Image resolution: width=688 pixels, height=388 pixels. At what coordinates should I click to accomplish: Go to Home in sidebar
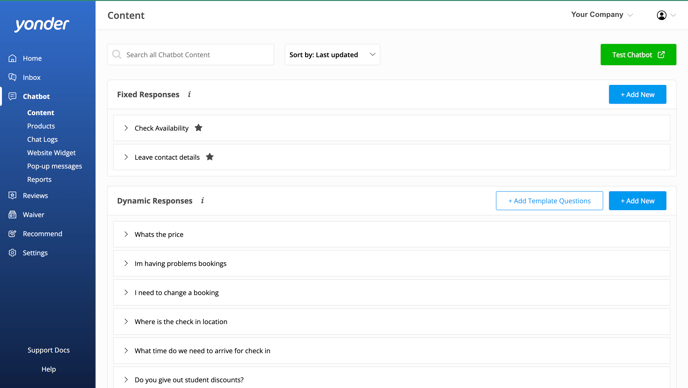32,58
